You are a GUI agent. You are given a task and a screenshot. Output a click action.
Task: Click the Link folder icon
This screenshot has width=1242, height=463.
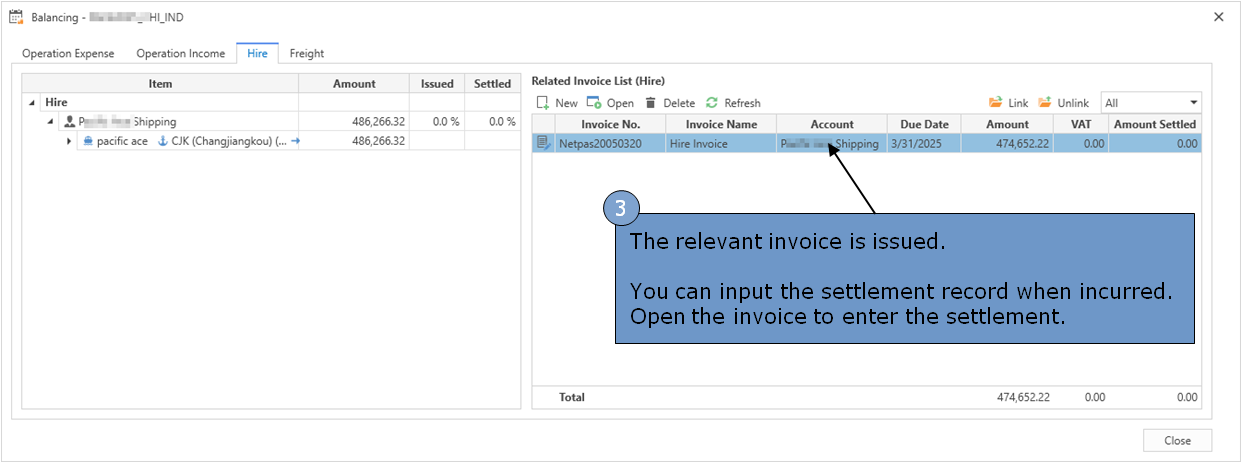[995, 103]
